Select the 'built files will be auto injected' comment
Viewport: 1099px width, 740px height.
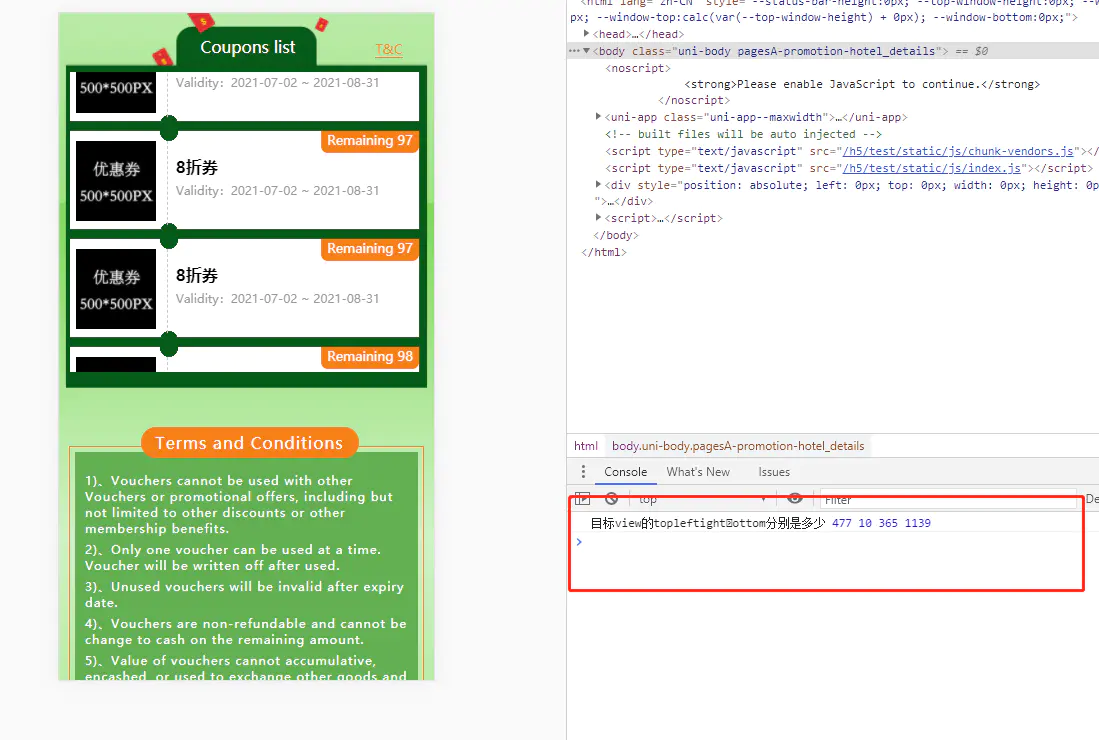click(743, 134)
